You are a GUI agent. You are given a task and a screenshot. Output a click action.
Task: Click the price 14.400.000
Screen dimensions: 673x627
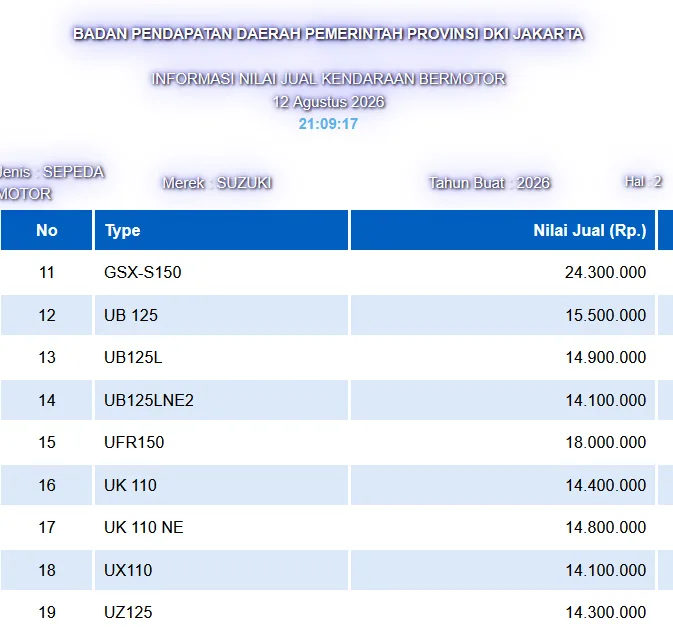coord(605,485)
